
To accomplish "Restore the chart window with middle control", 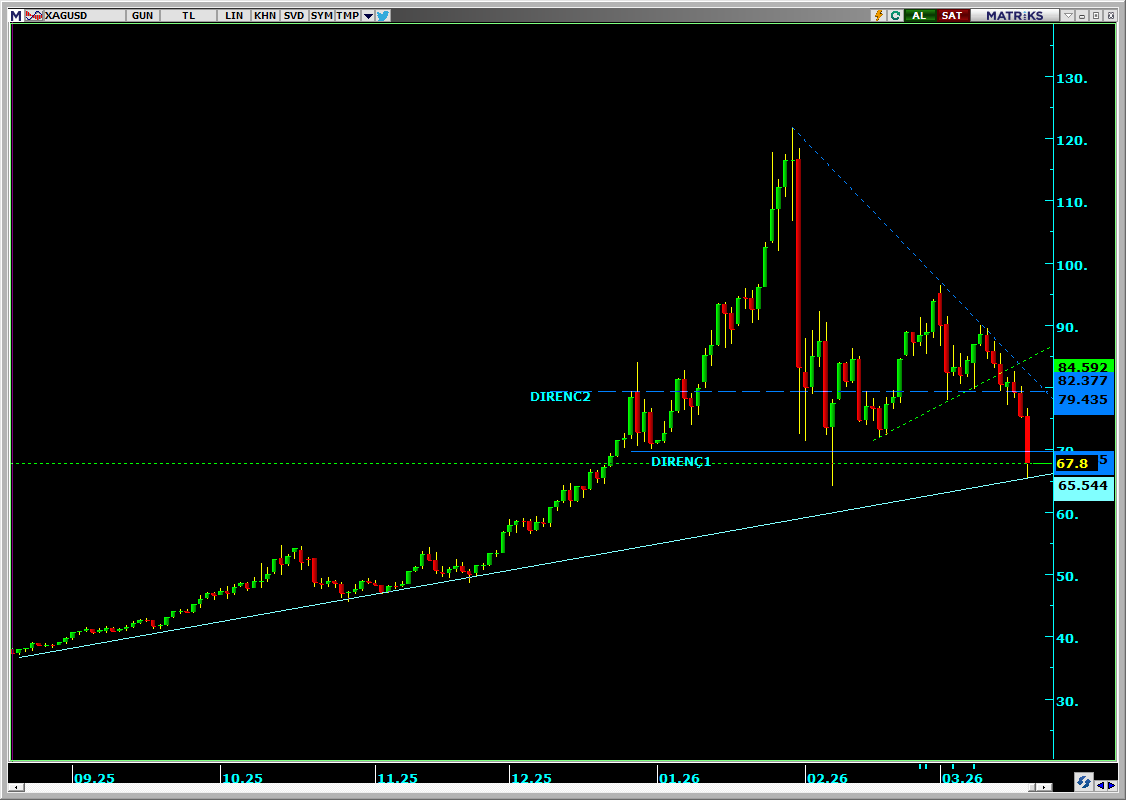I will tap(1096, 15).
